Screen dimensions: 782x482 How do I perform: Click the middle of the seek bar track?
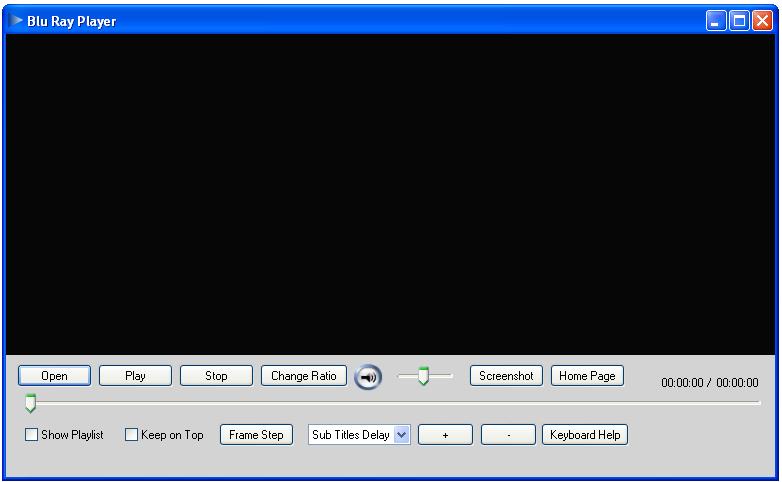coord(393,402)
